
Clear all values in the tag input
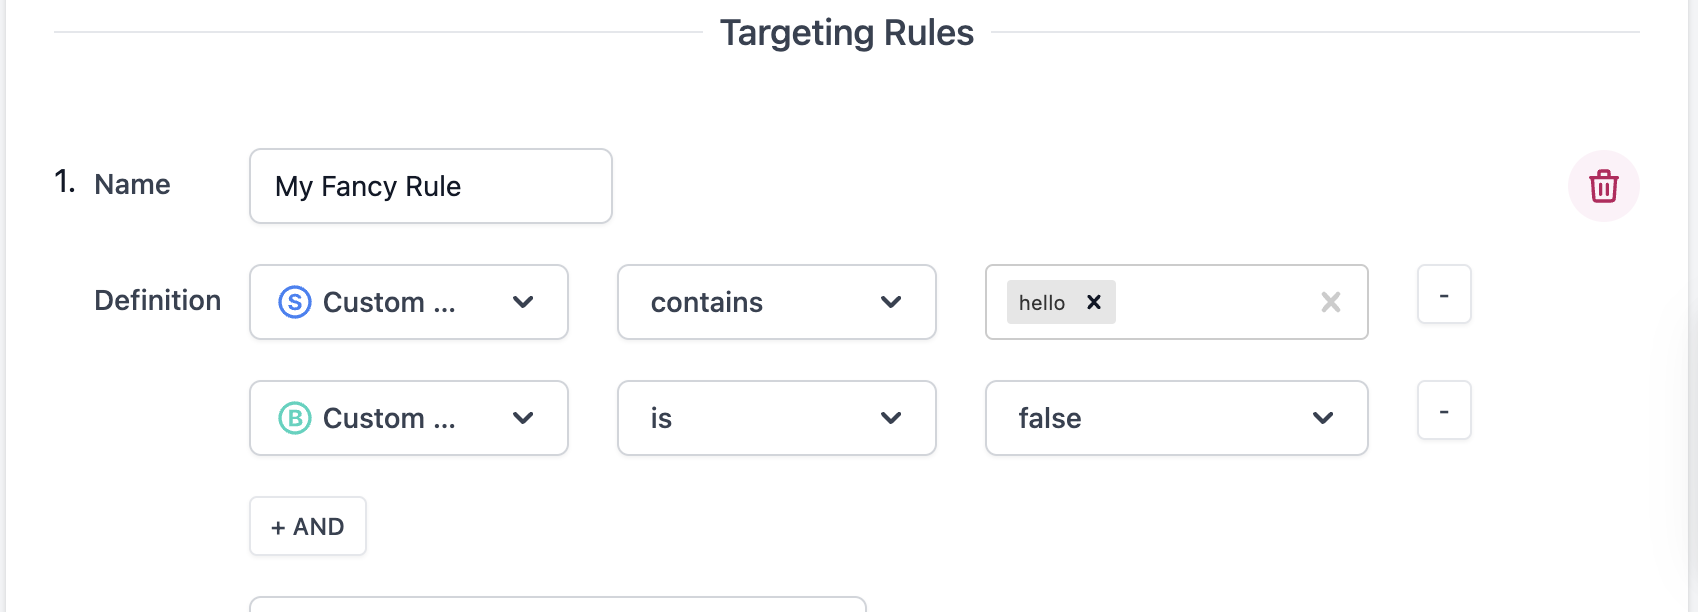[x=1330, y=302]
